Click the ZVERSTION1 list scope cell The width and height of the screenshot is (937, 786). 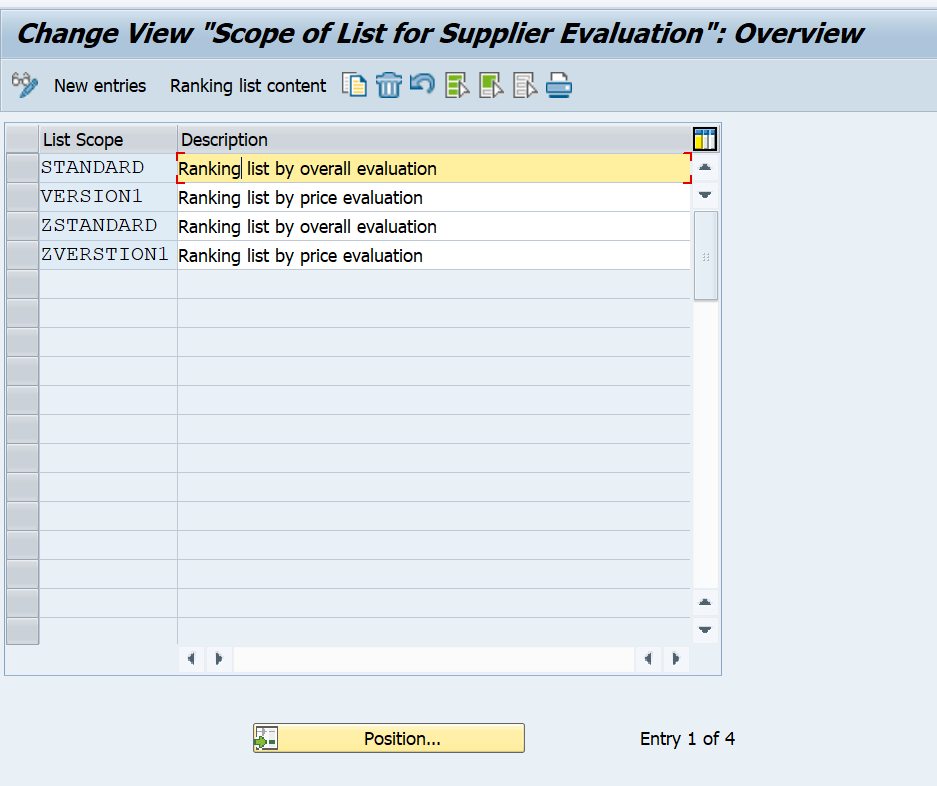click(108, 255)
